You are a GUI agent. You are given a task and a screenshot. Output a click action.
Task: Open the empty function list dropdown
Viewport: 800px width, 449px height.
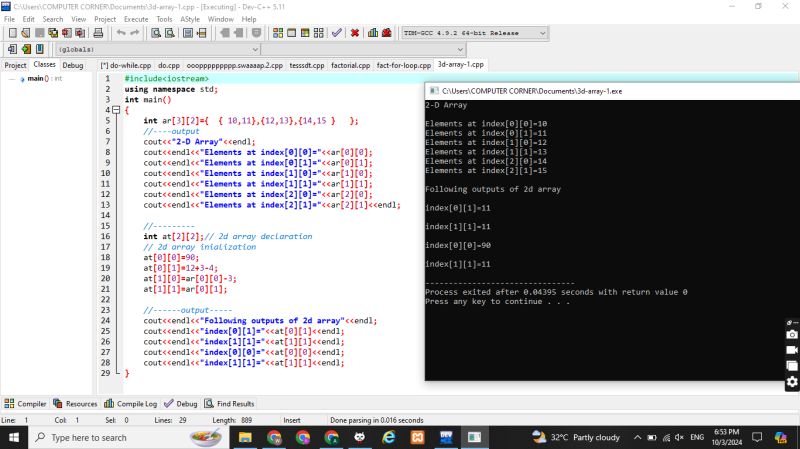[363, 49]
